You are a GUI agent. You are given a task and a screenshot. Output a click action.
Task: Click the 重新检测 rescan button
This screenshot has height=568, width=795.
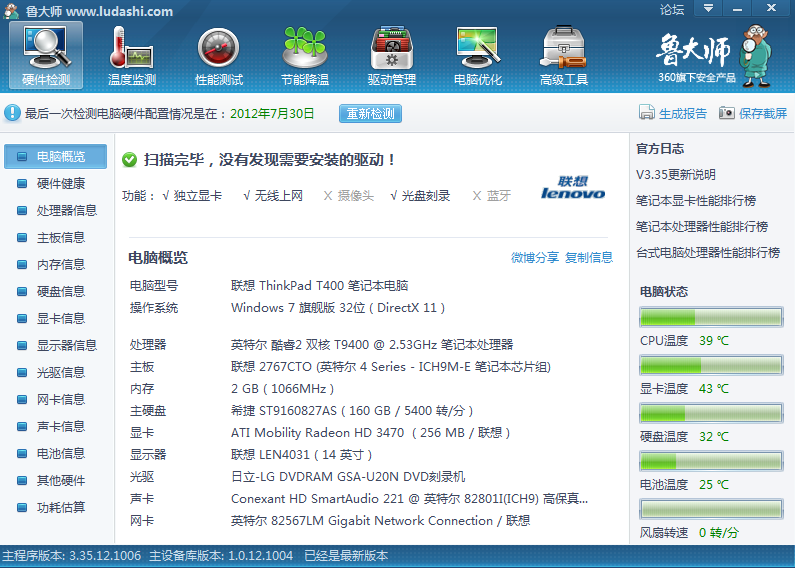(370, 114)
